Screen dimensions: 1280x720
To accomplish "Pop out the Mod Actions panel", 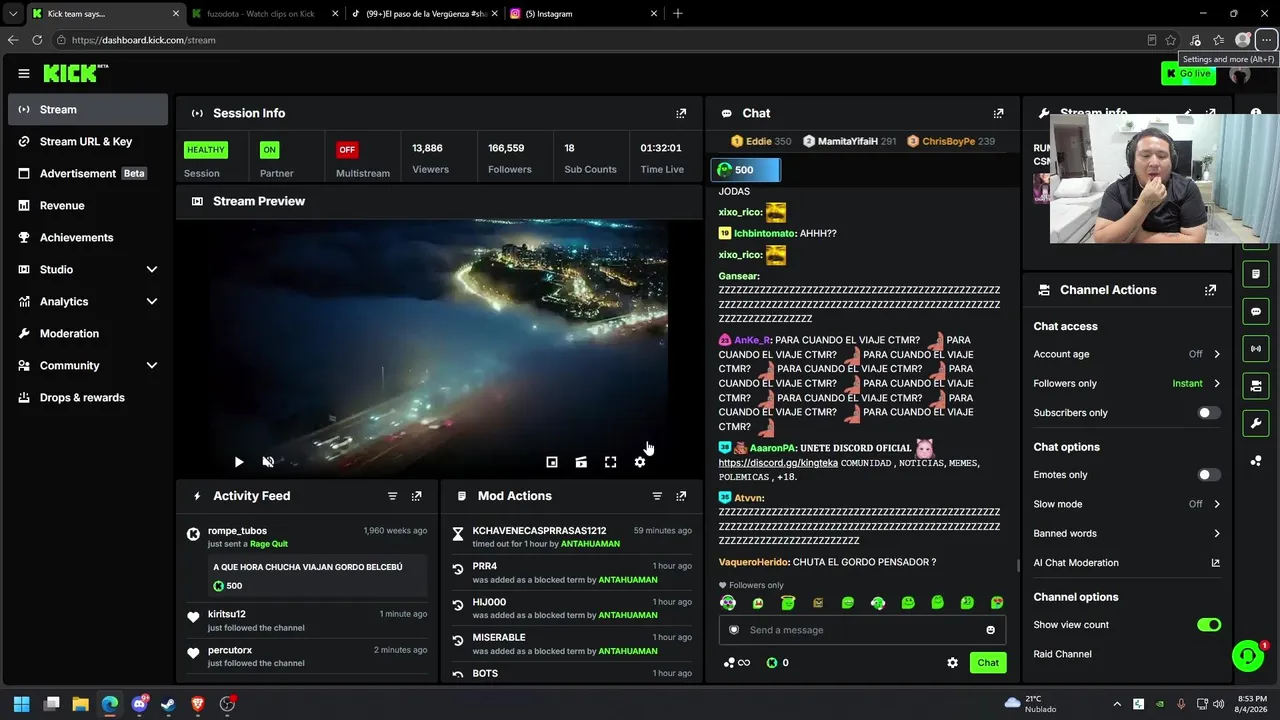I will pos(681,496).
